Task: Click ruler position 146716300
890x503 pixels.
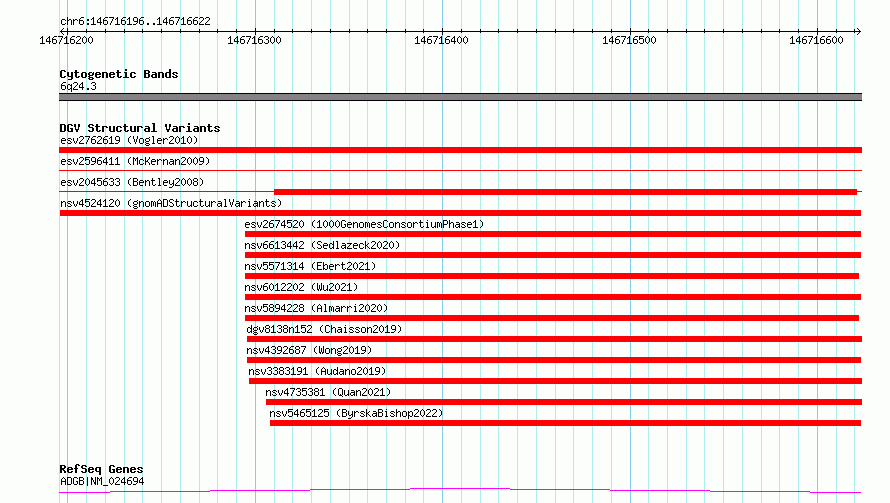Action: point(254,40)
